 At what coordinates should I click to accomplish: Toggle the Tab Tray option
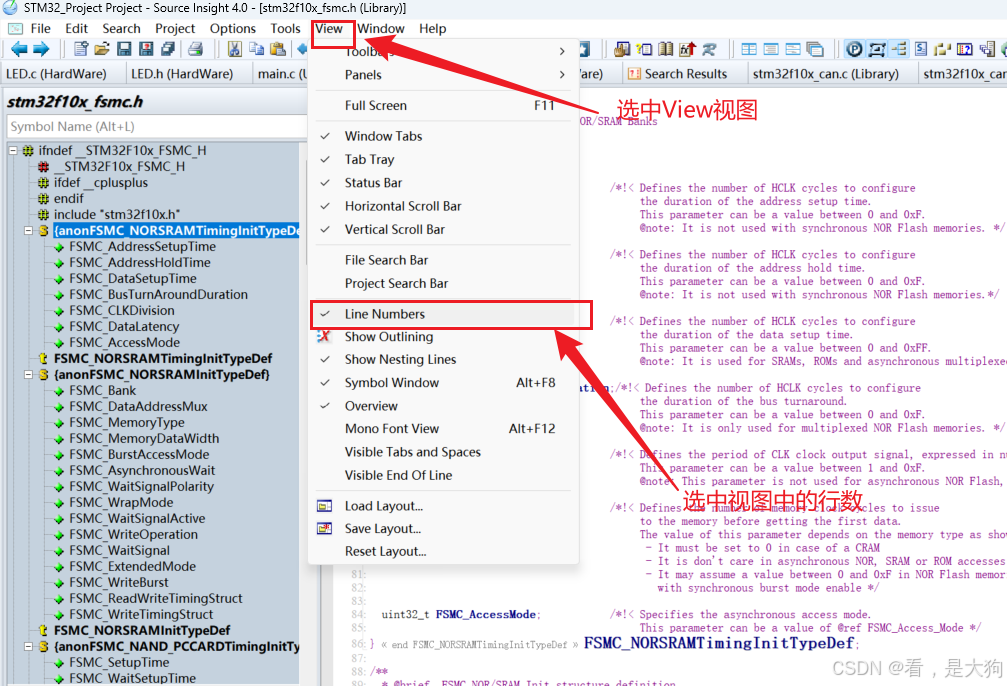coord(444,159)
